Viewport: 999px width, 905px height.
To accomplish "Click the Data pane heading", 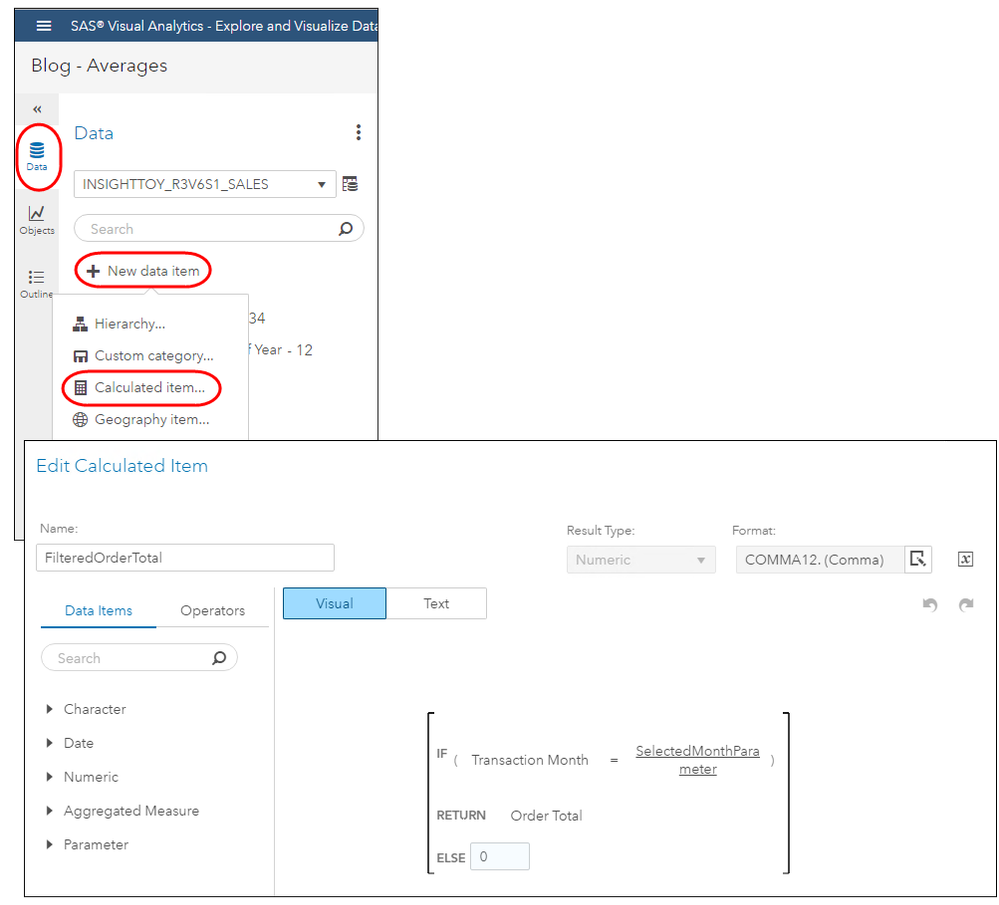I will pos(94,133).
